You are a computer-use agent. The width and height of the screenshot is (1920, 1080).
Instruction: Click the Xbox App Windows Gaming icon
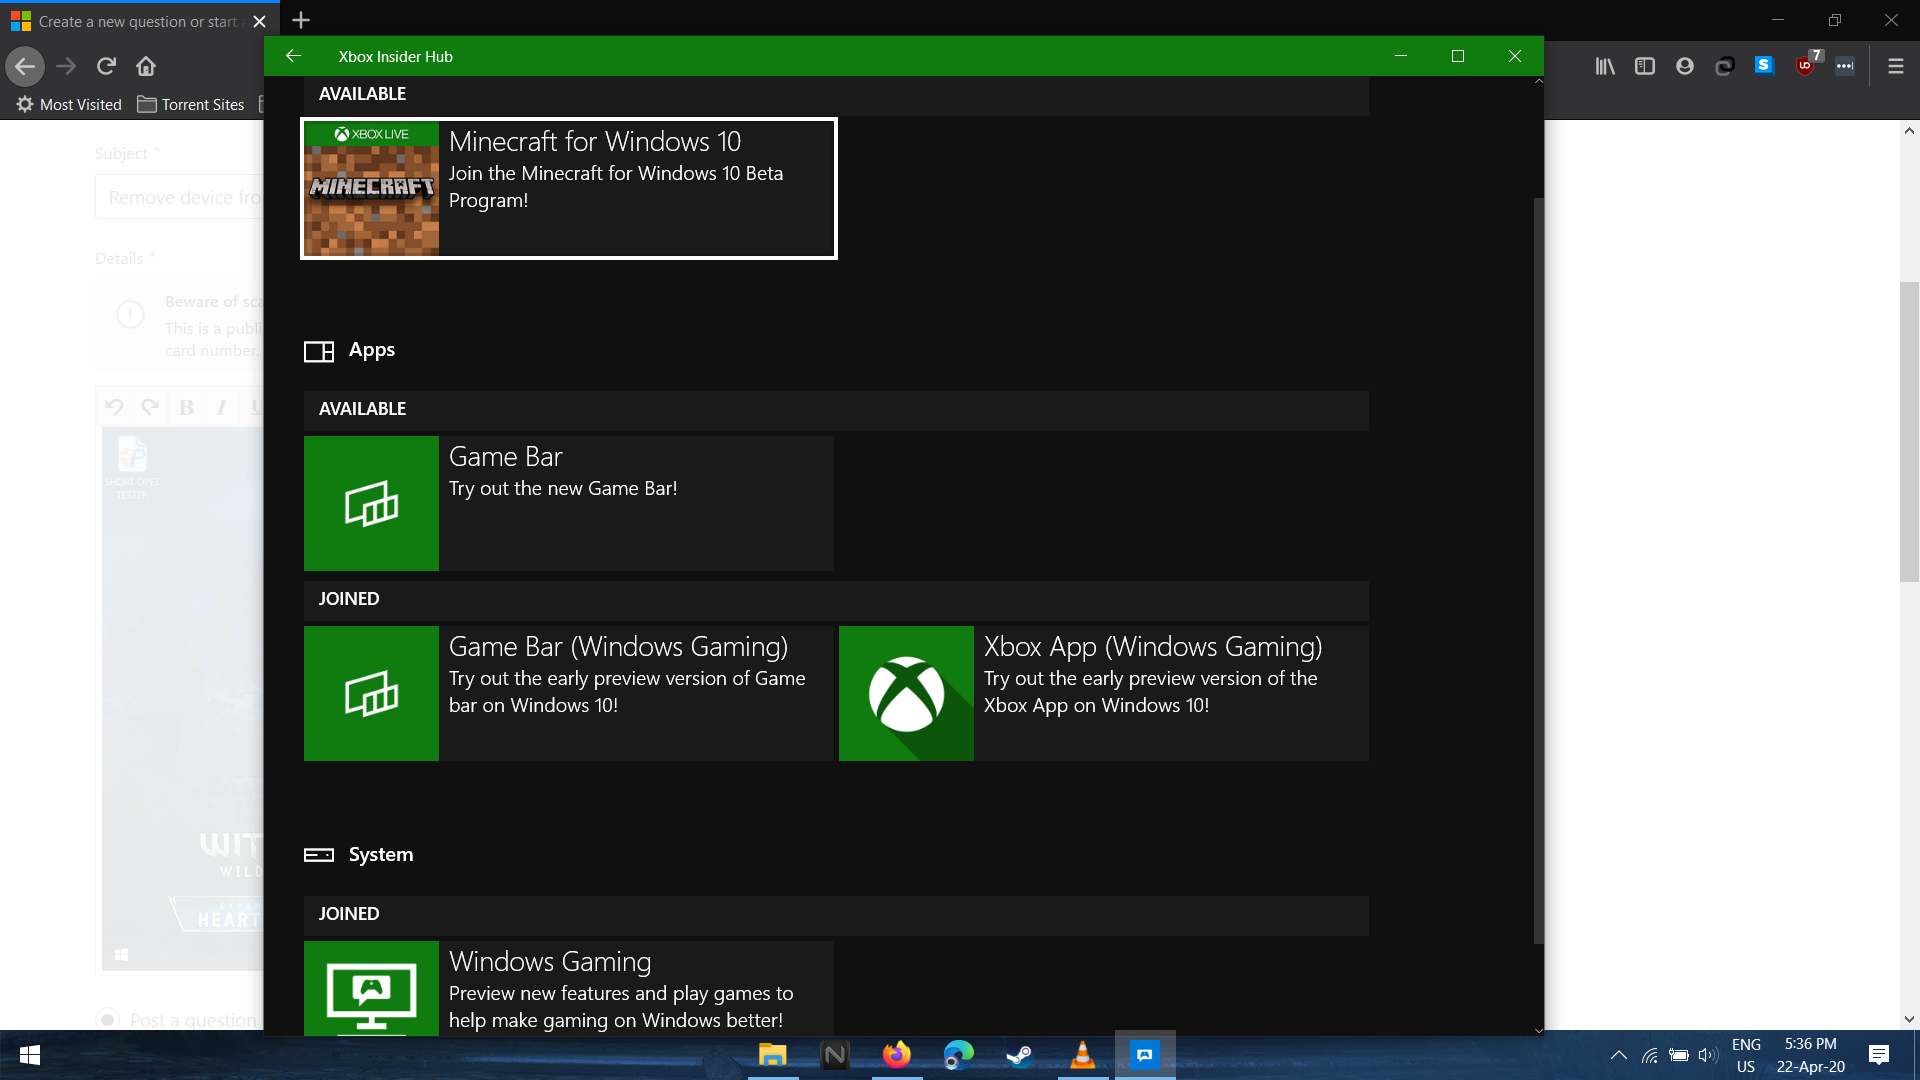click(x=907, y=692)
